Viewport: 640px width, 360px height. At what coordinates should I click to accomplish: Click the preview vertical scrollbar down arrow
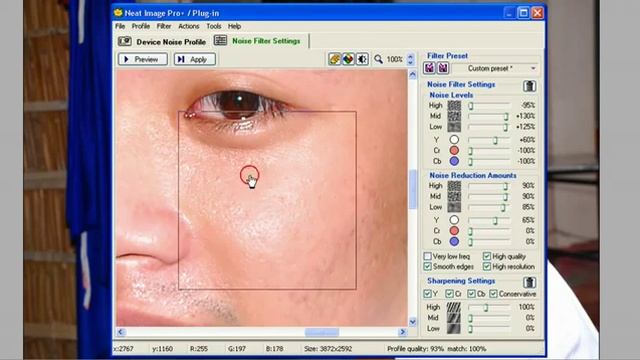pyautogui.click(x=412, y=322)
